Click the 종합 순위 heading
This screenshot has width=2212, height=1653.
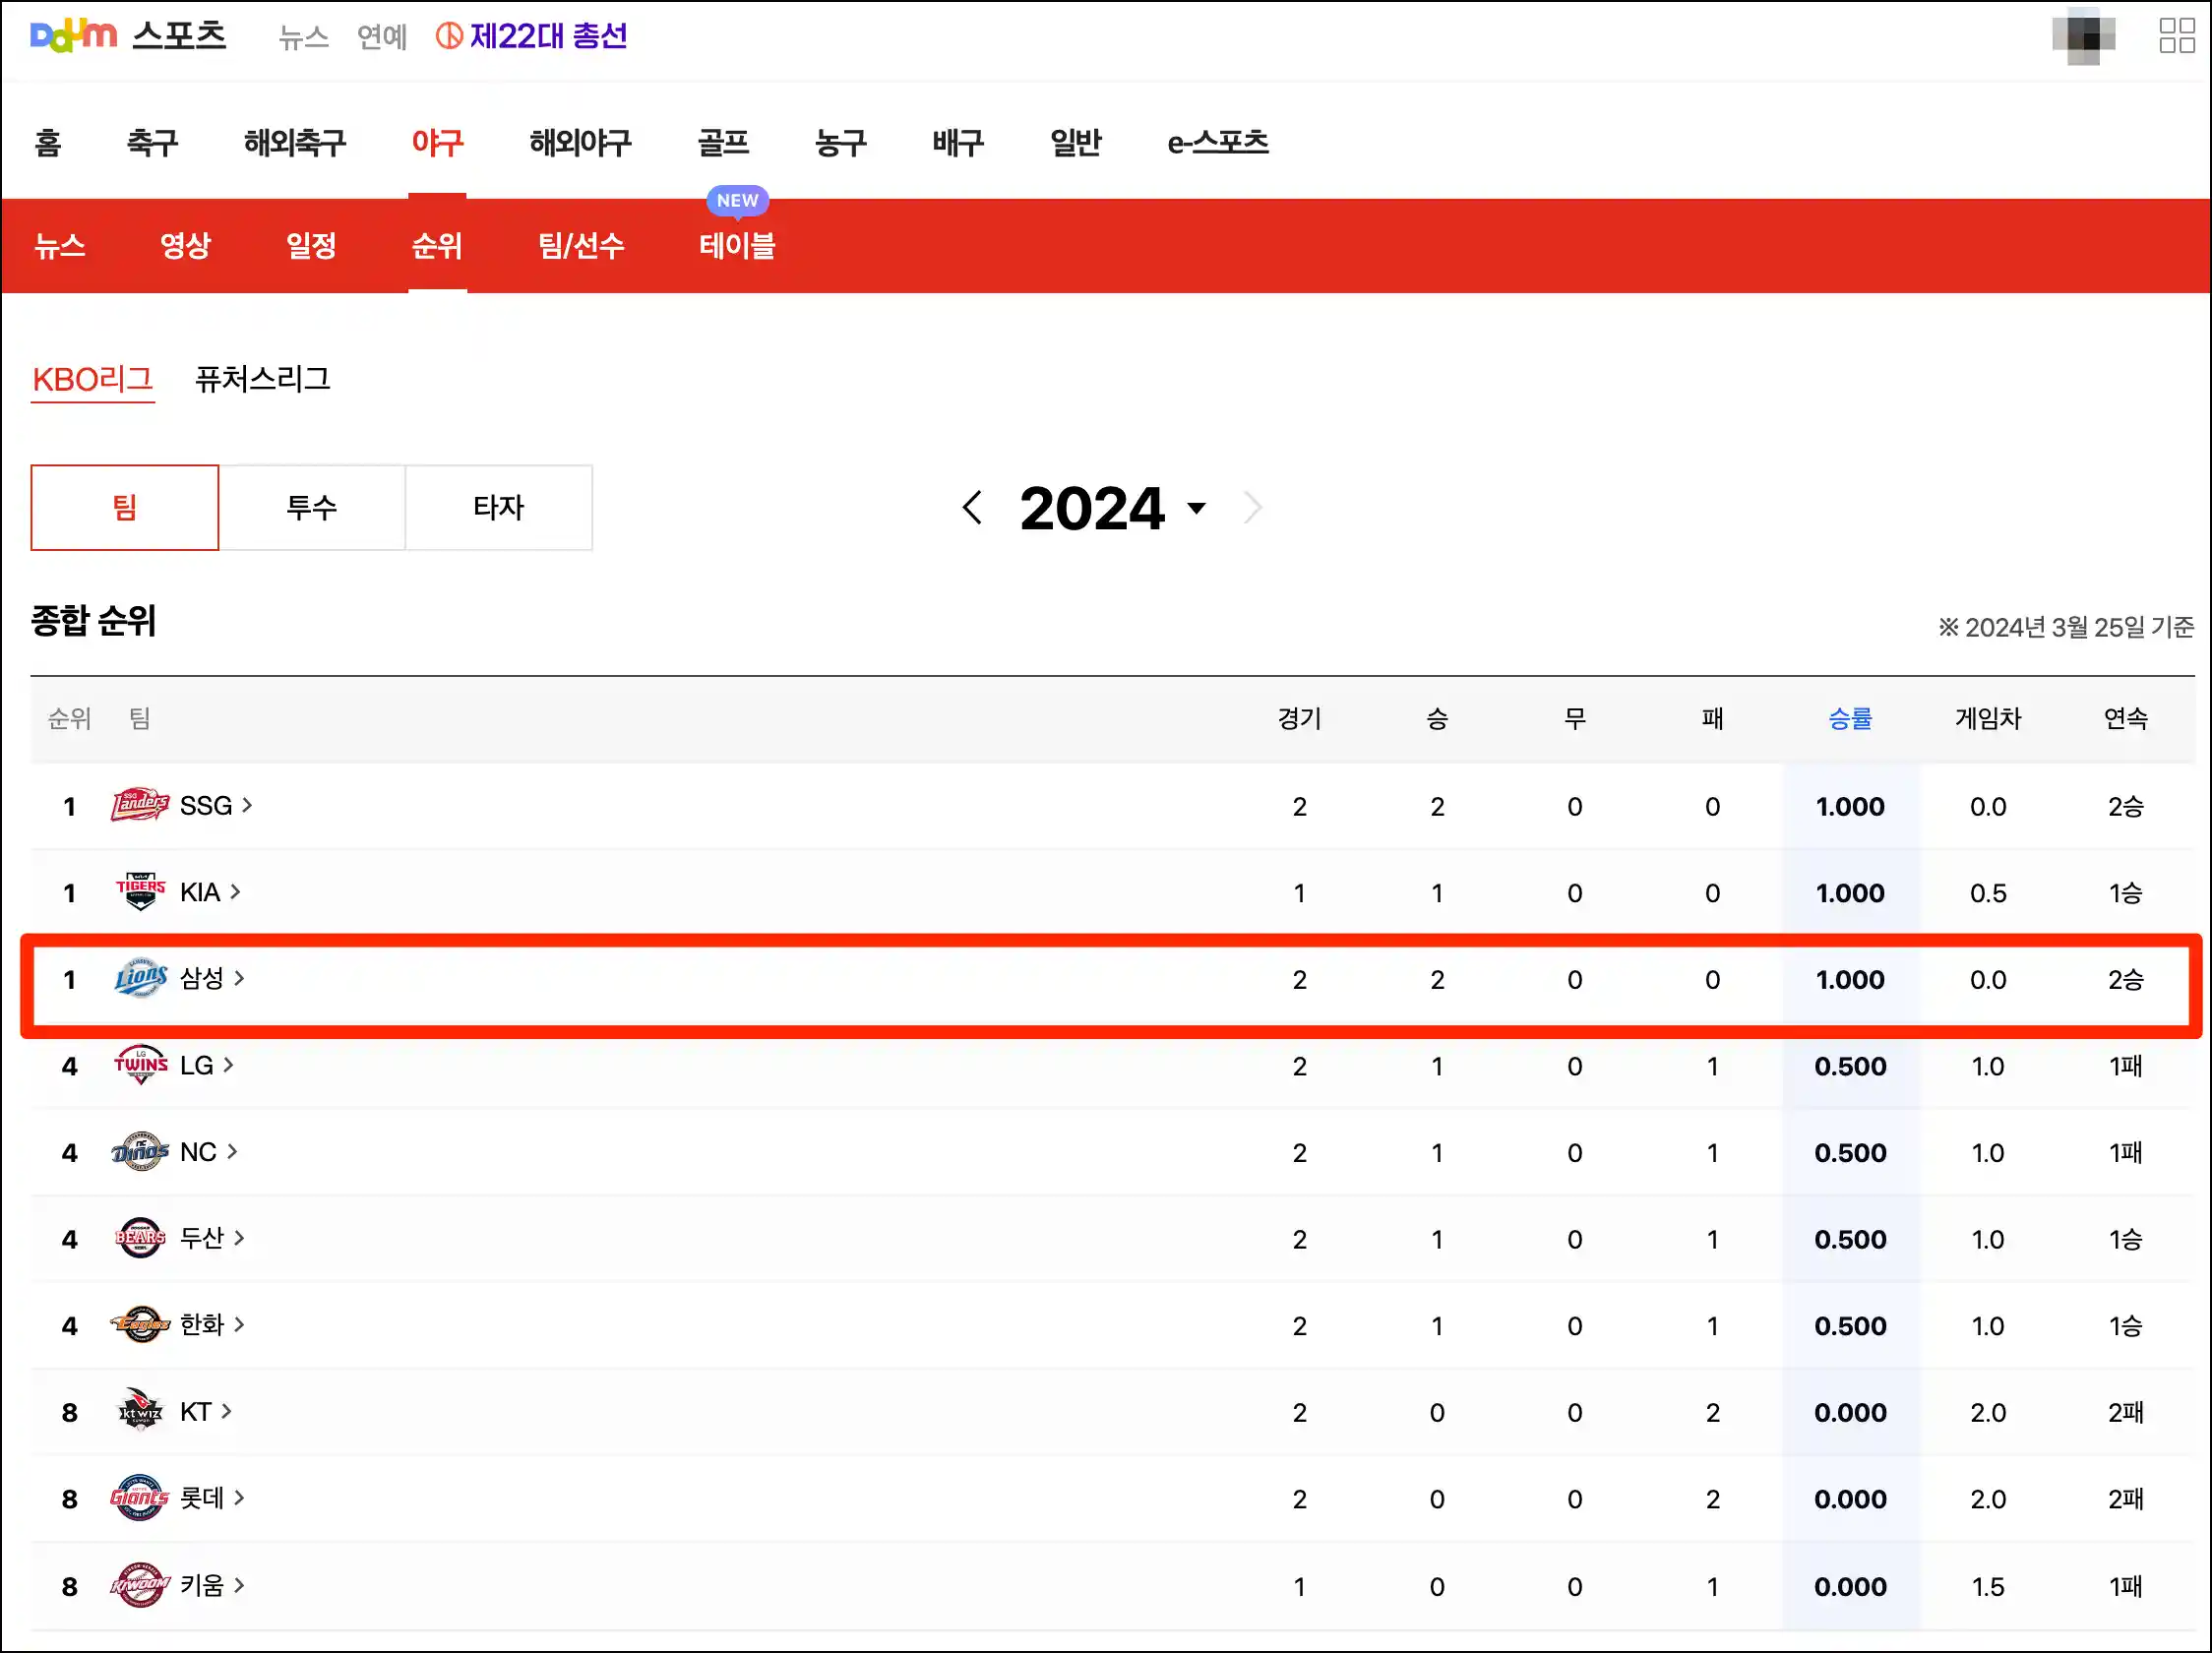click(x=93, y=621)
